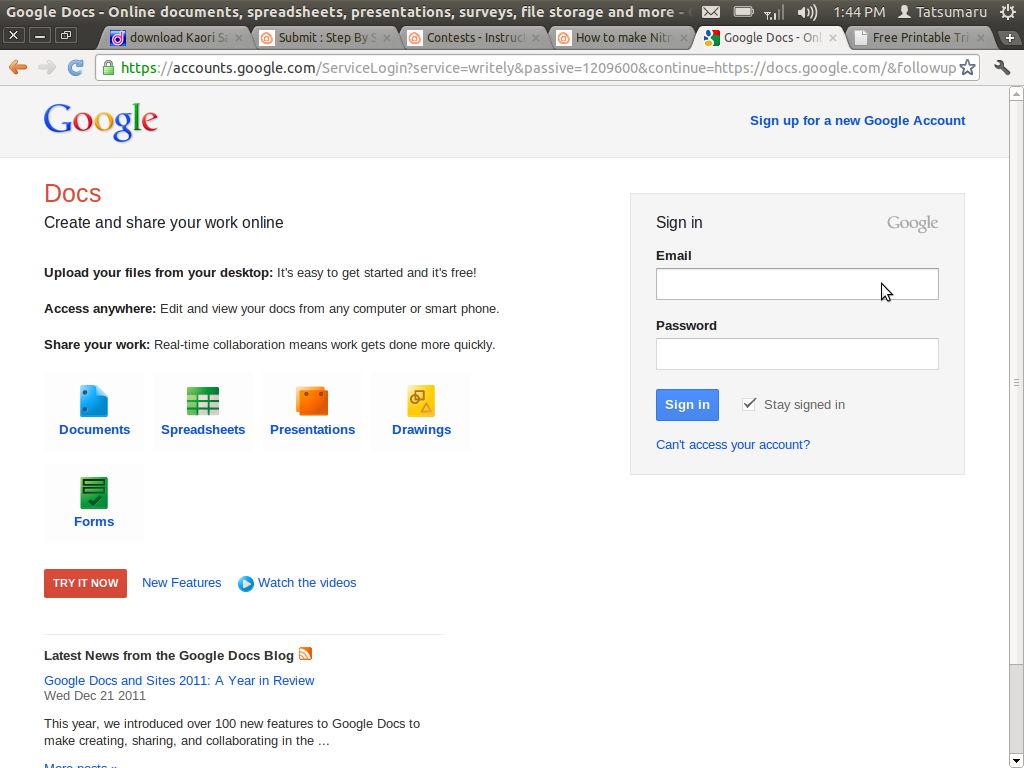The width and height of the screenshot is (1024, 768).
Task: Click the settings gear in the top-right corner
Action: 1009,13
